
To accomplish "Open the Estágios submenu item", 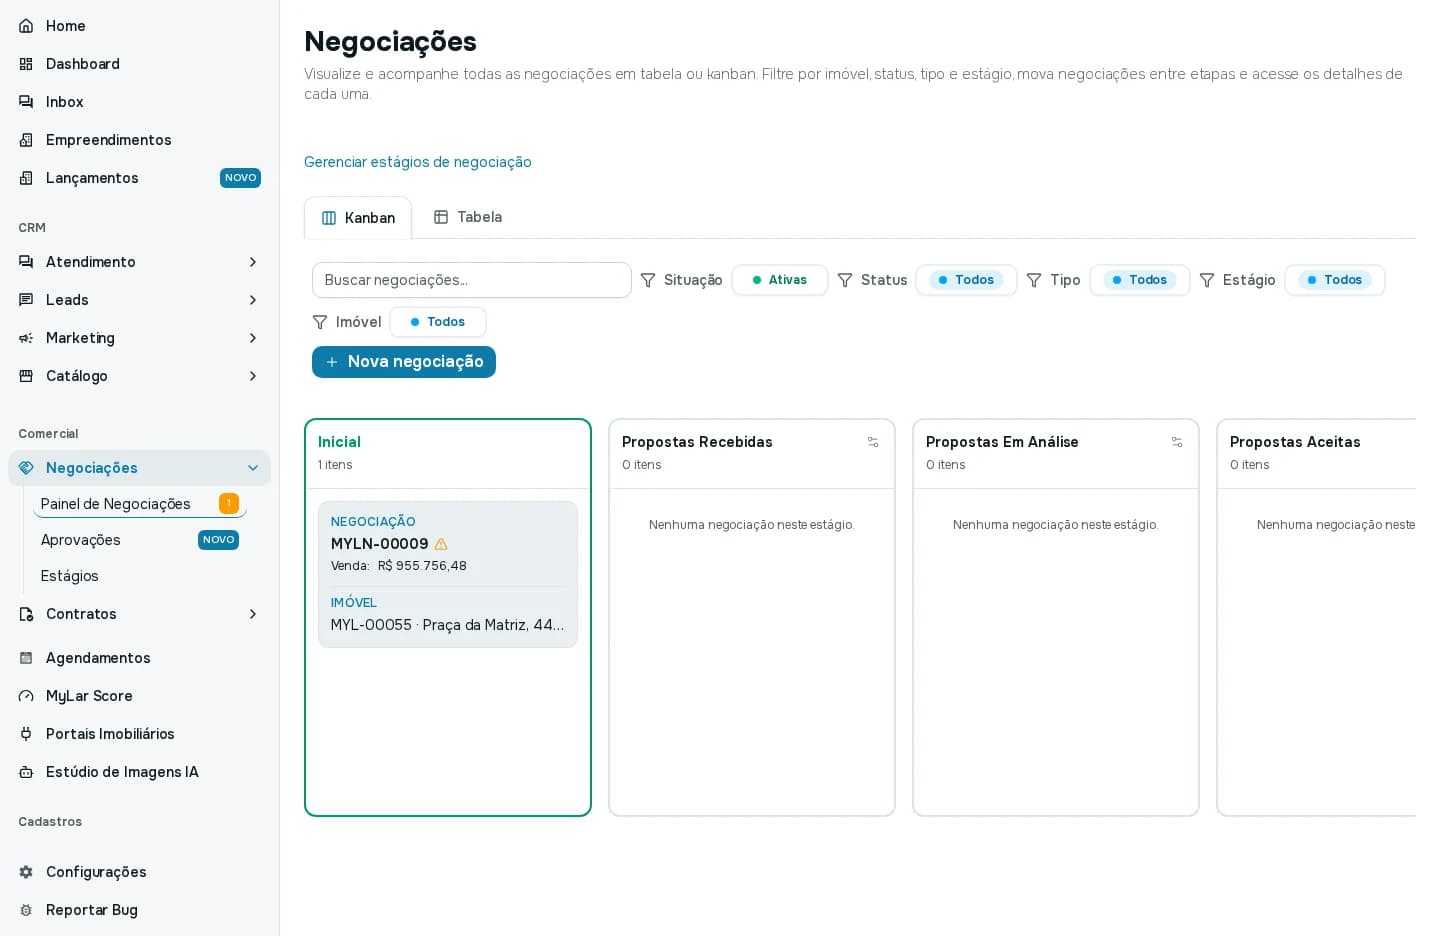I will click(140, 576).
